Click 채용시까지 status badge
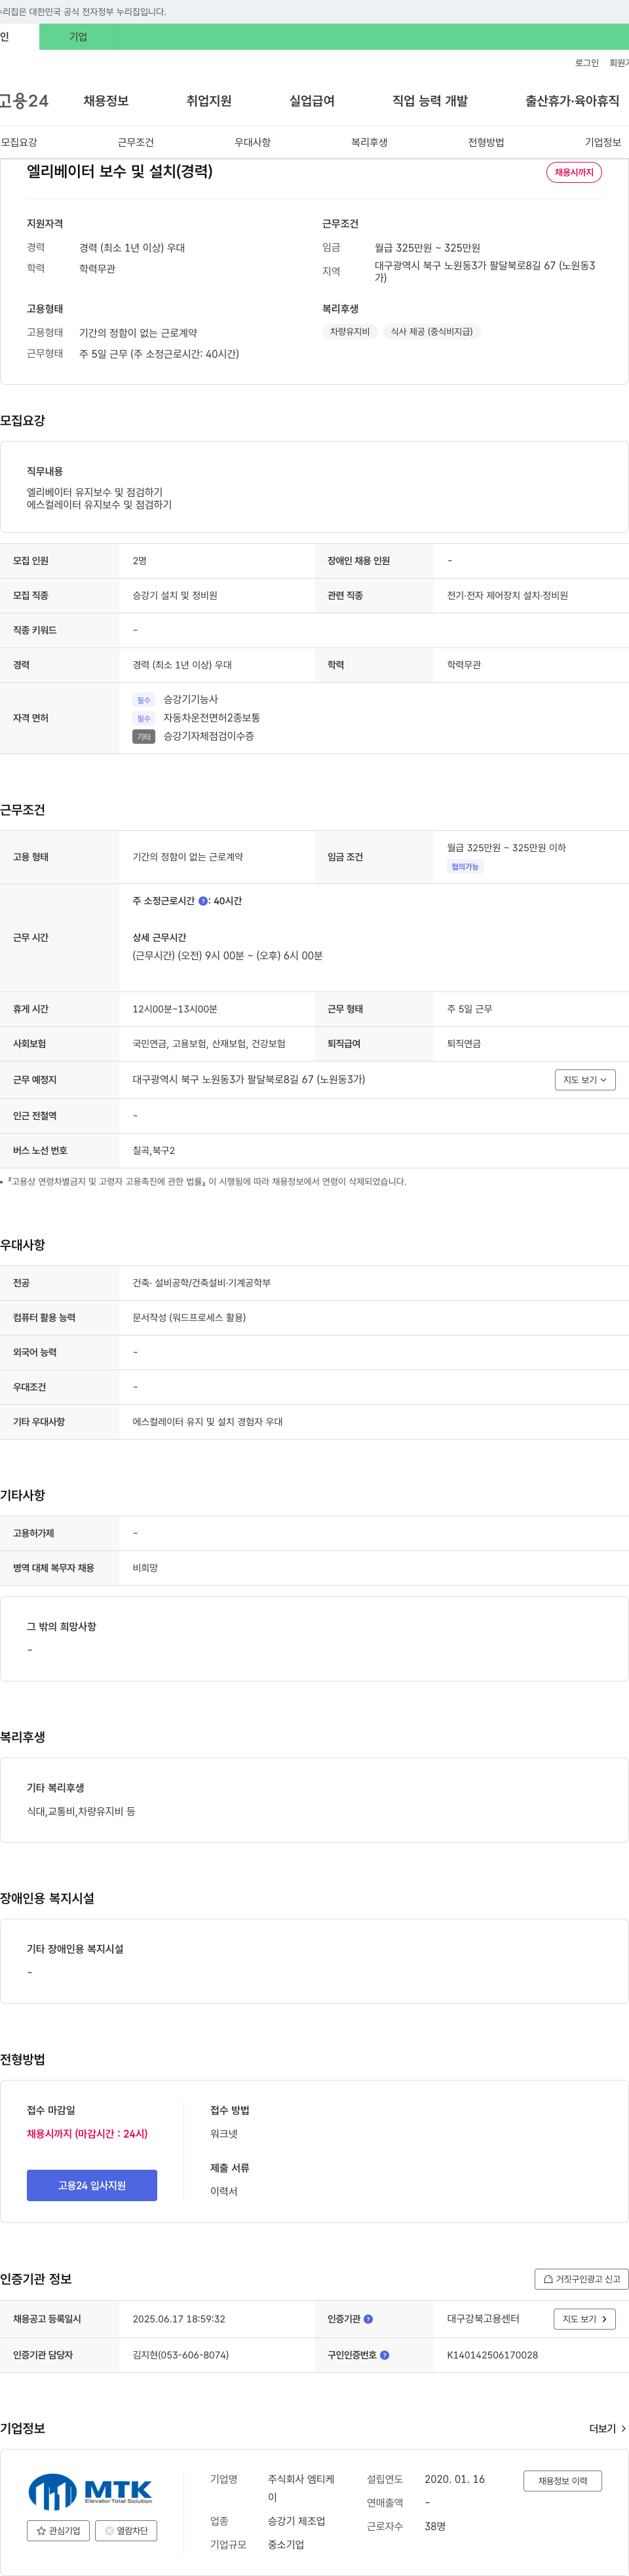Viewport: 629px width, 2576px height. [x=574, y=172]
